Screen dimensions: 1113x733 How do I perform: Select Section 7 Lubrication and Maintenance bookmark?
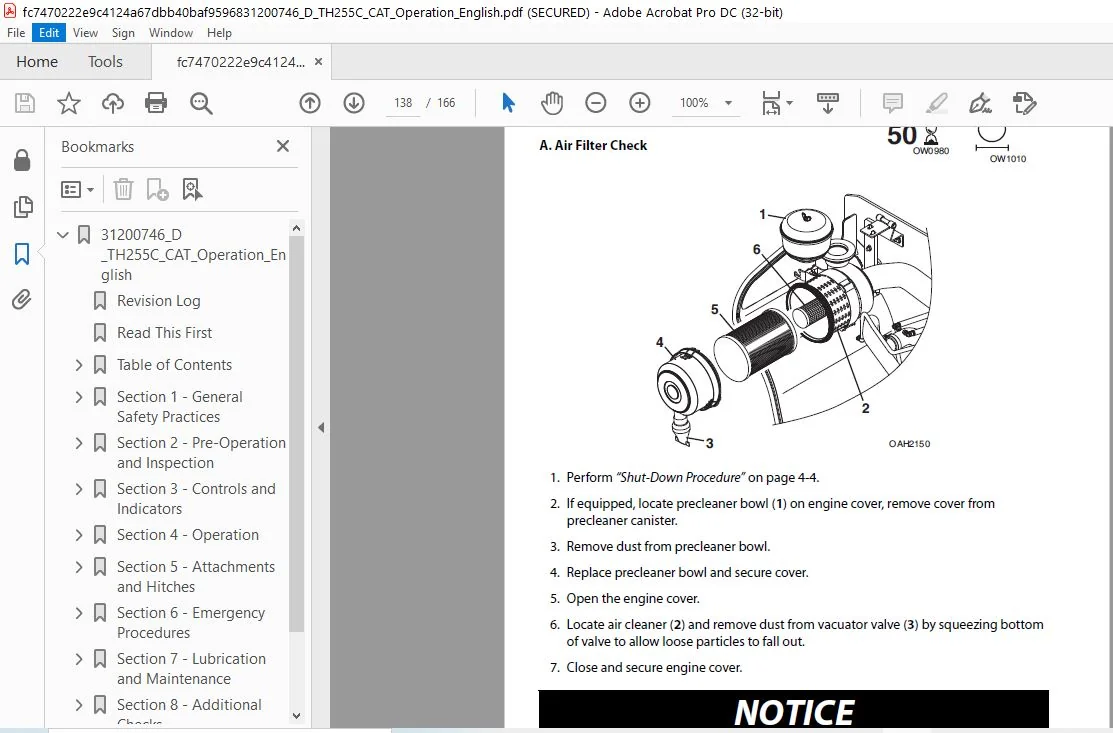(191, 668)
